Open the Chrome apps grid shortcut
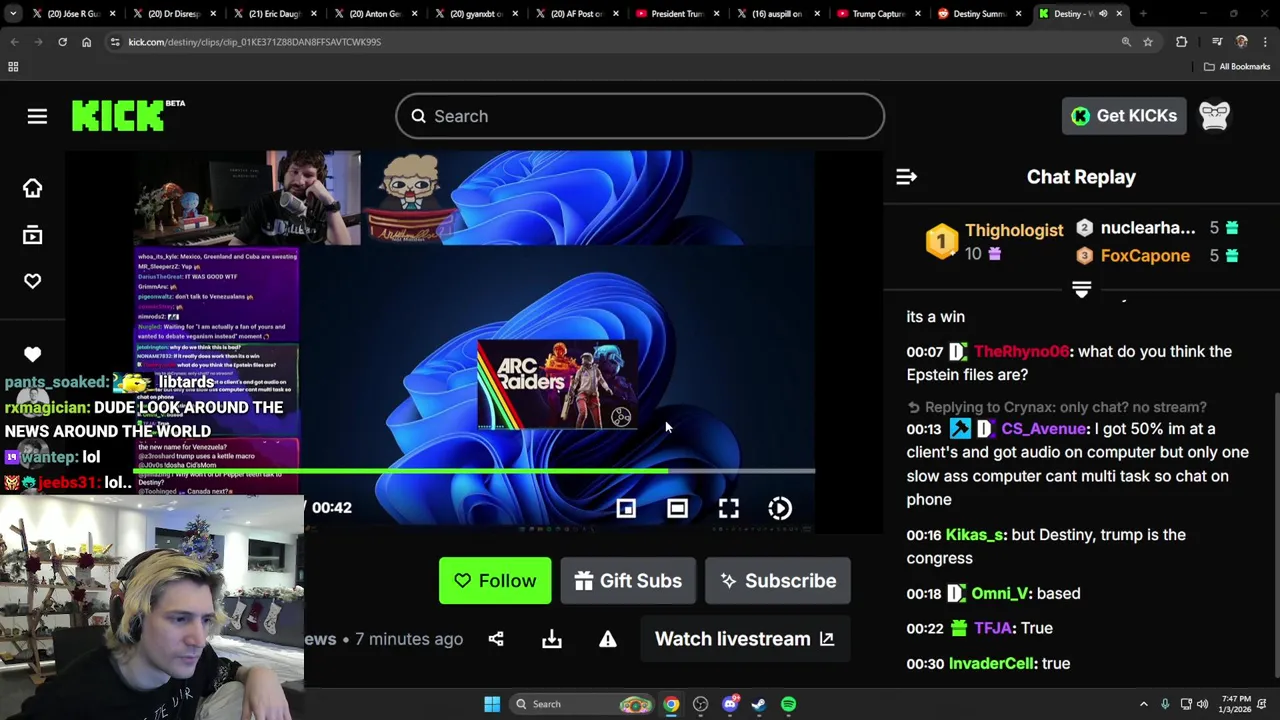 pos(13,67)
